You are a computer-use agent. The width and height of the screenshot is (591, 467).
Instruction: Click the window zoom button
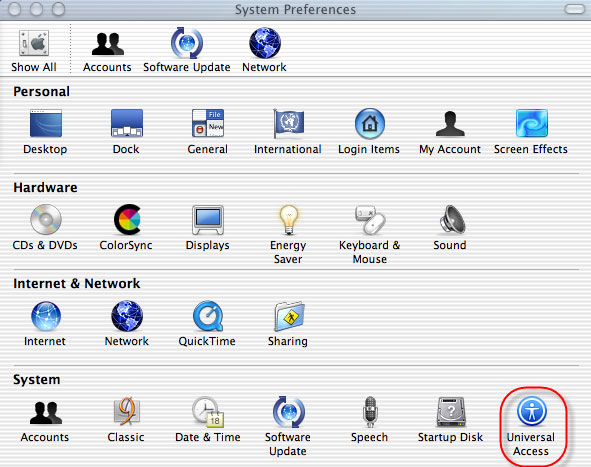(x=58, y=9)
